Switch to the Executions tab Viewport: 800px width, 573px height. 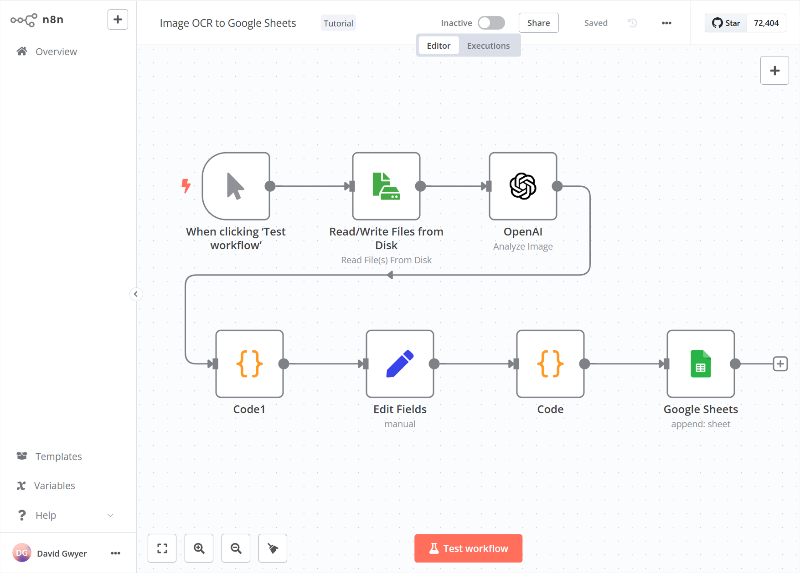point(488,46)
